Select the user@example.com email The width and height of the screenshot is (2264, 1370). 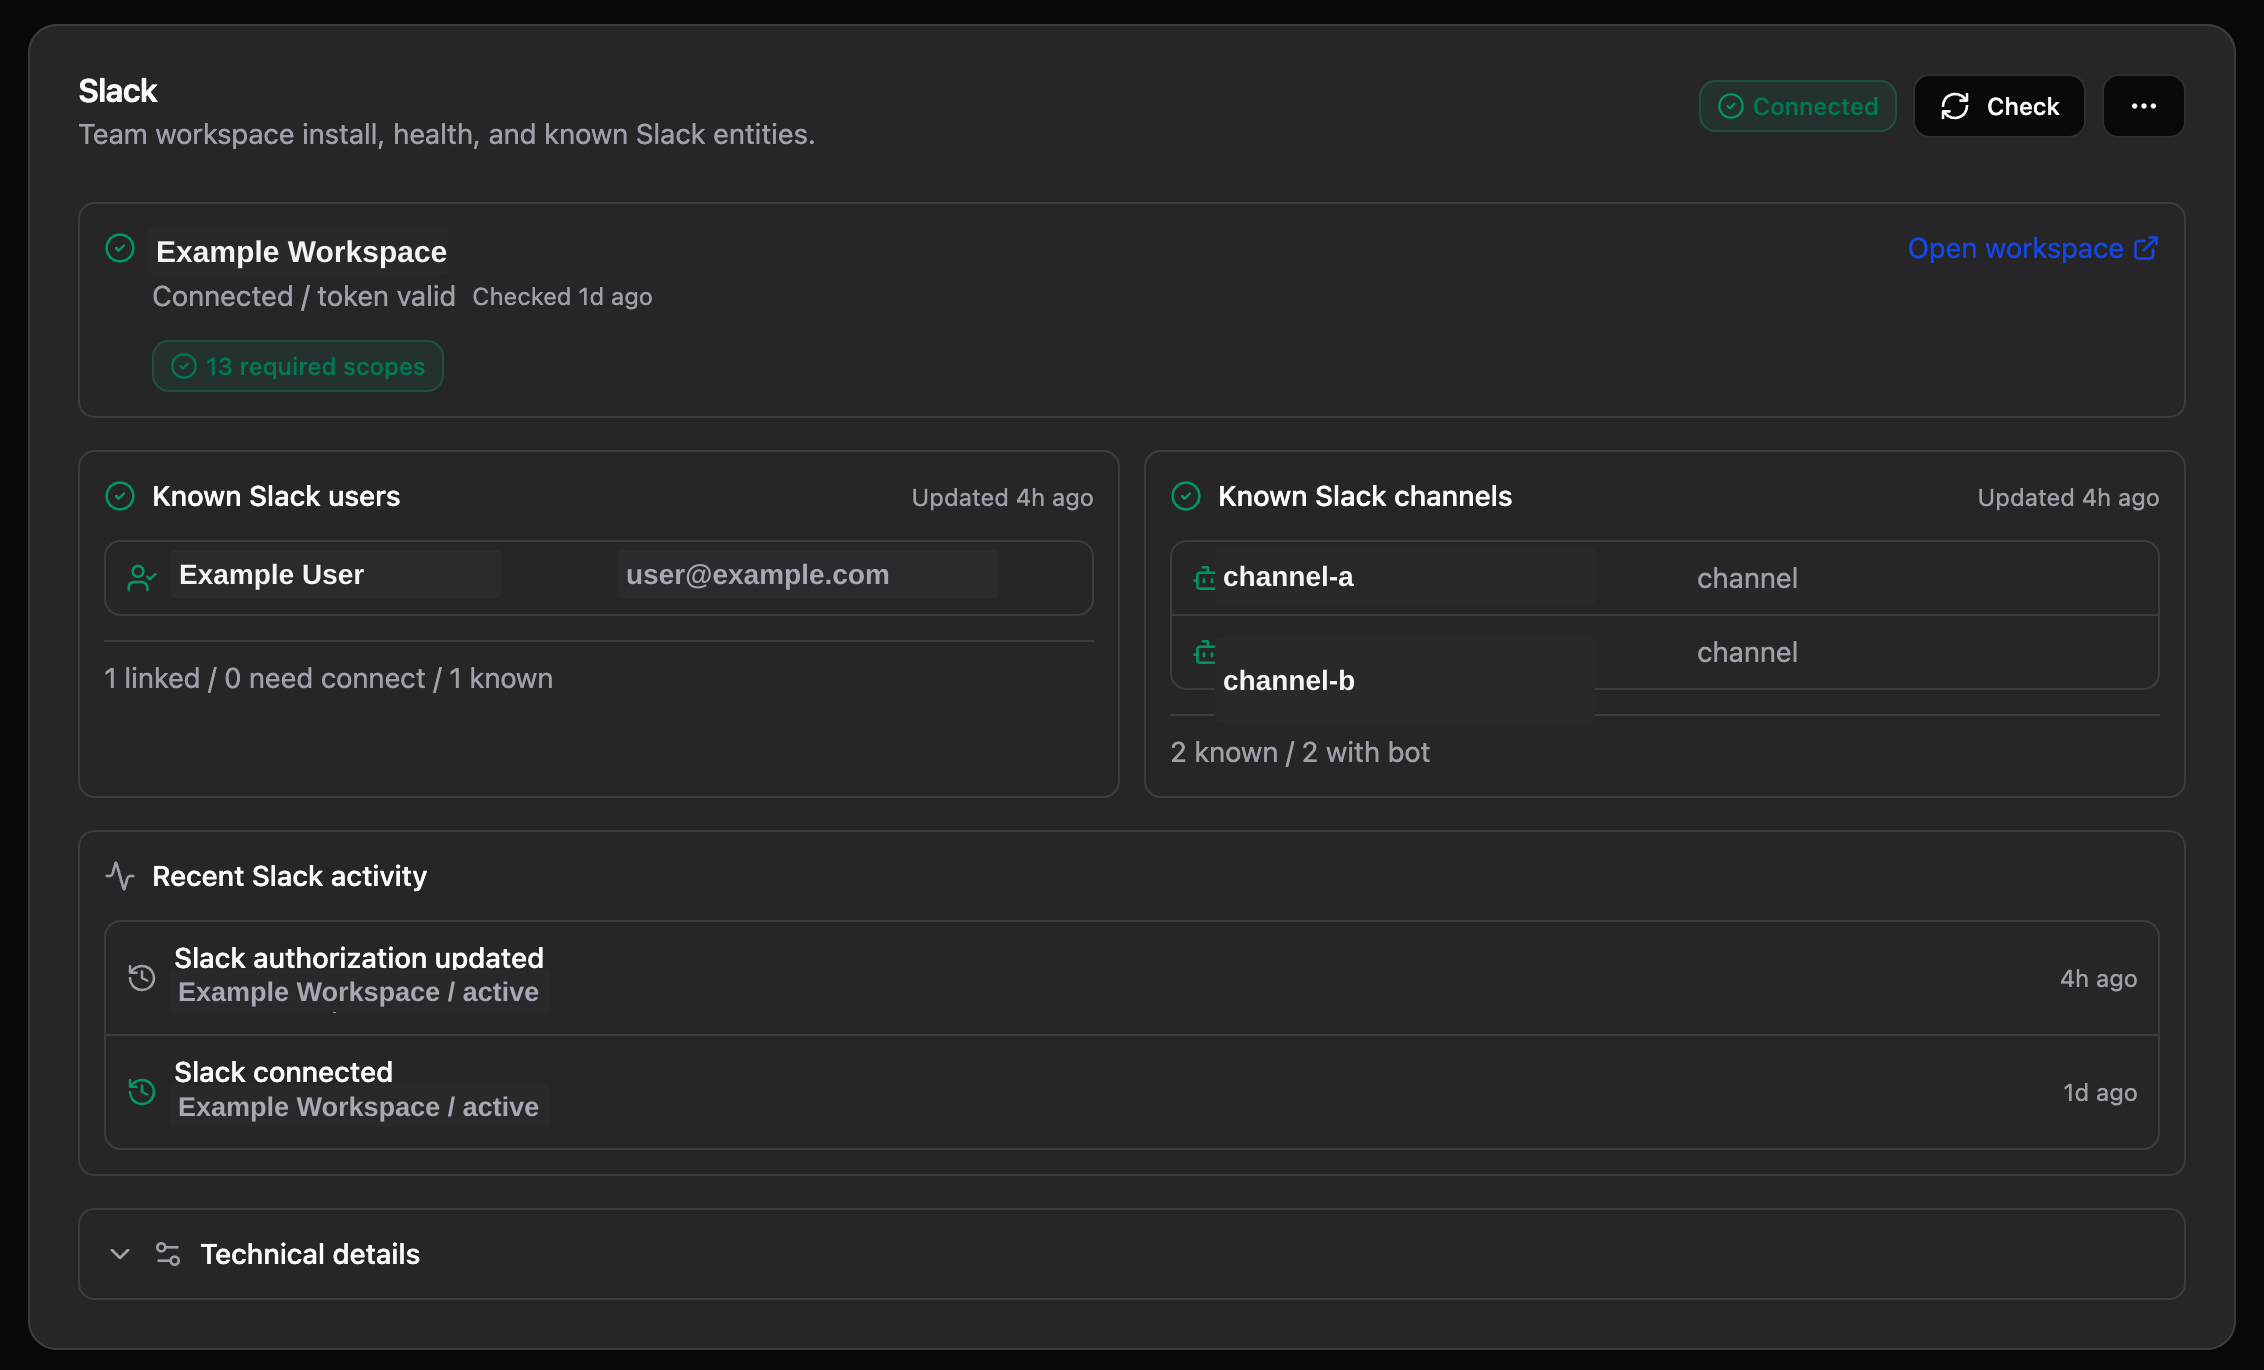tap(757, 574)
